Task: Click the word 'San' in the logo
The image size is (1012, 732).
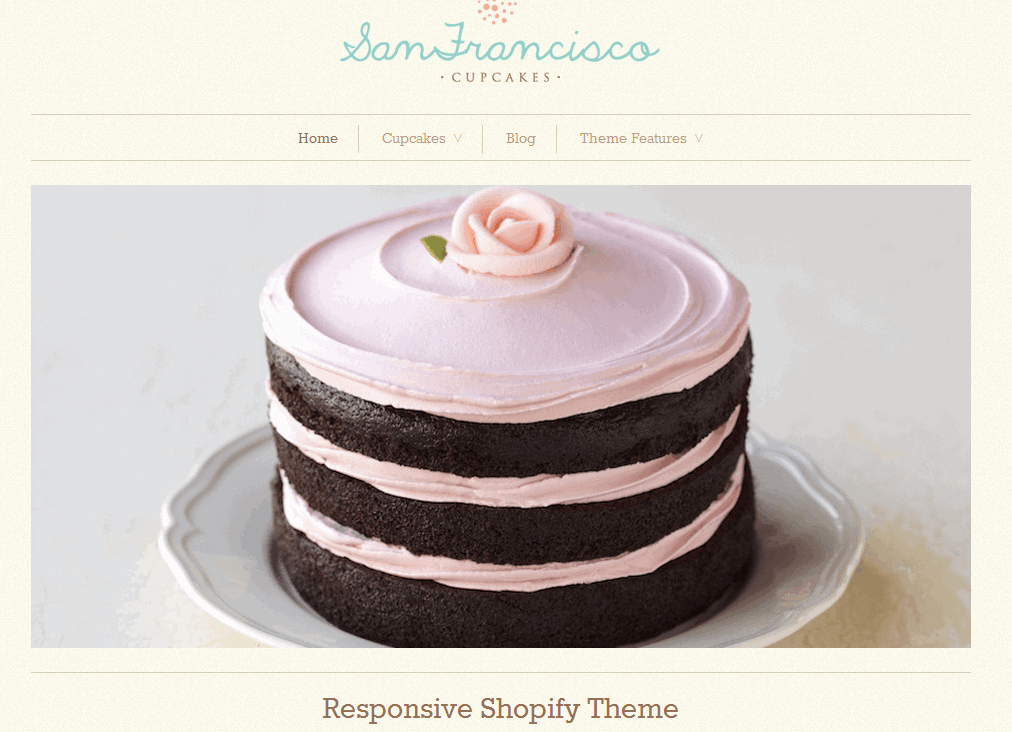Action: (x=383, y=45)
